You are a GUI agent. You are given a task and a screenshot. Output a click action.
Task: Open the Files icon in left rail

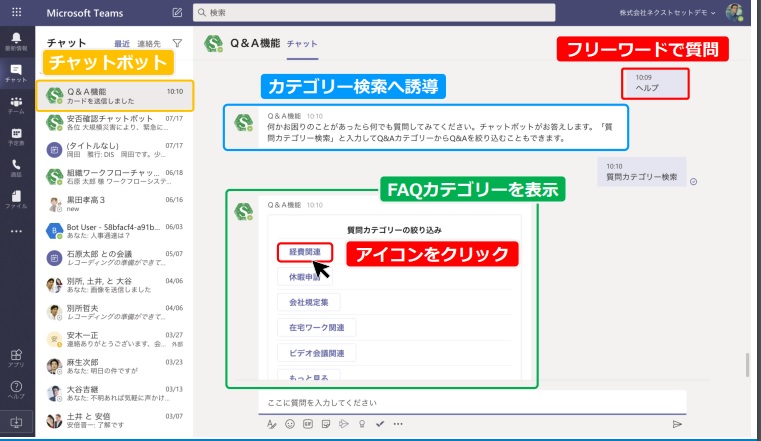pos(16,199)
